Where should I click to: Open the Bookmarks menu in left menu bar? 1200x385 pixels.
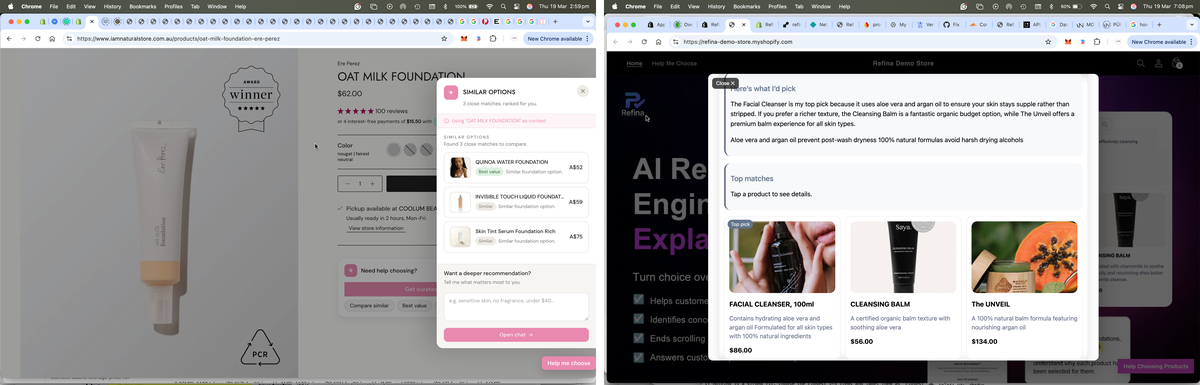(142, 6)
